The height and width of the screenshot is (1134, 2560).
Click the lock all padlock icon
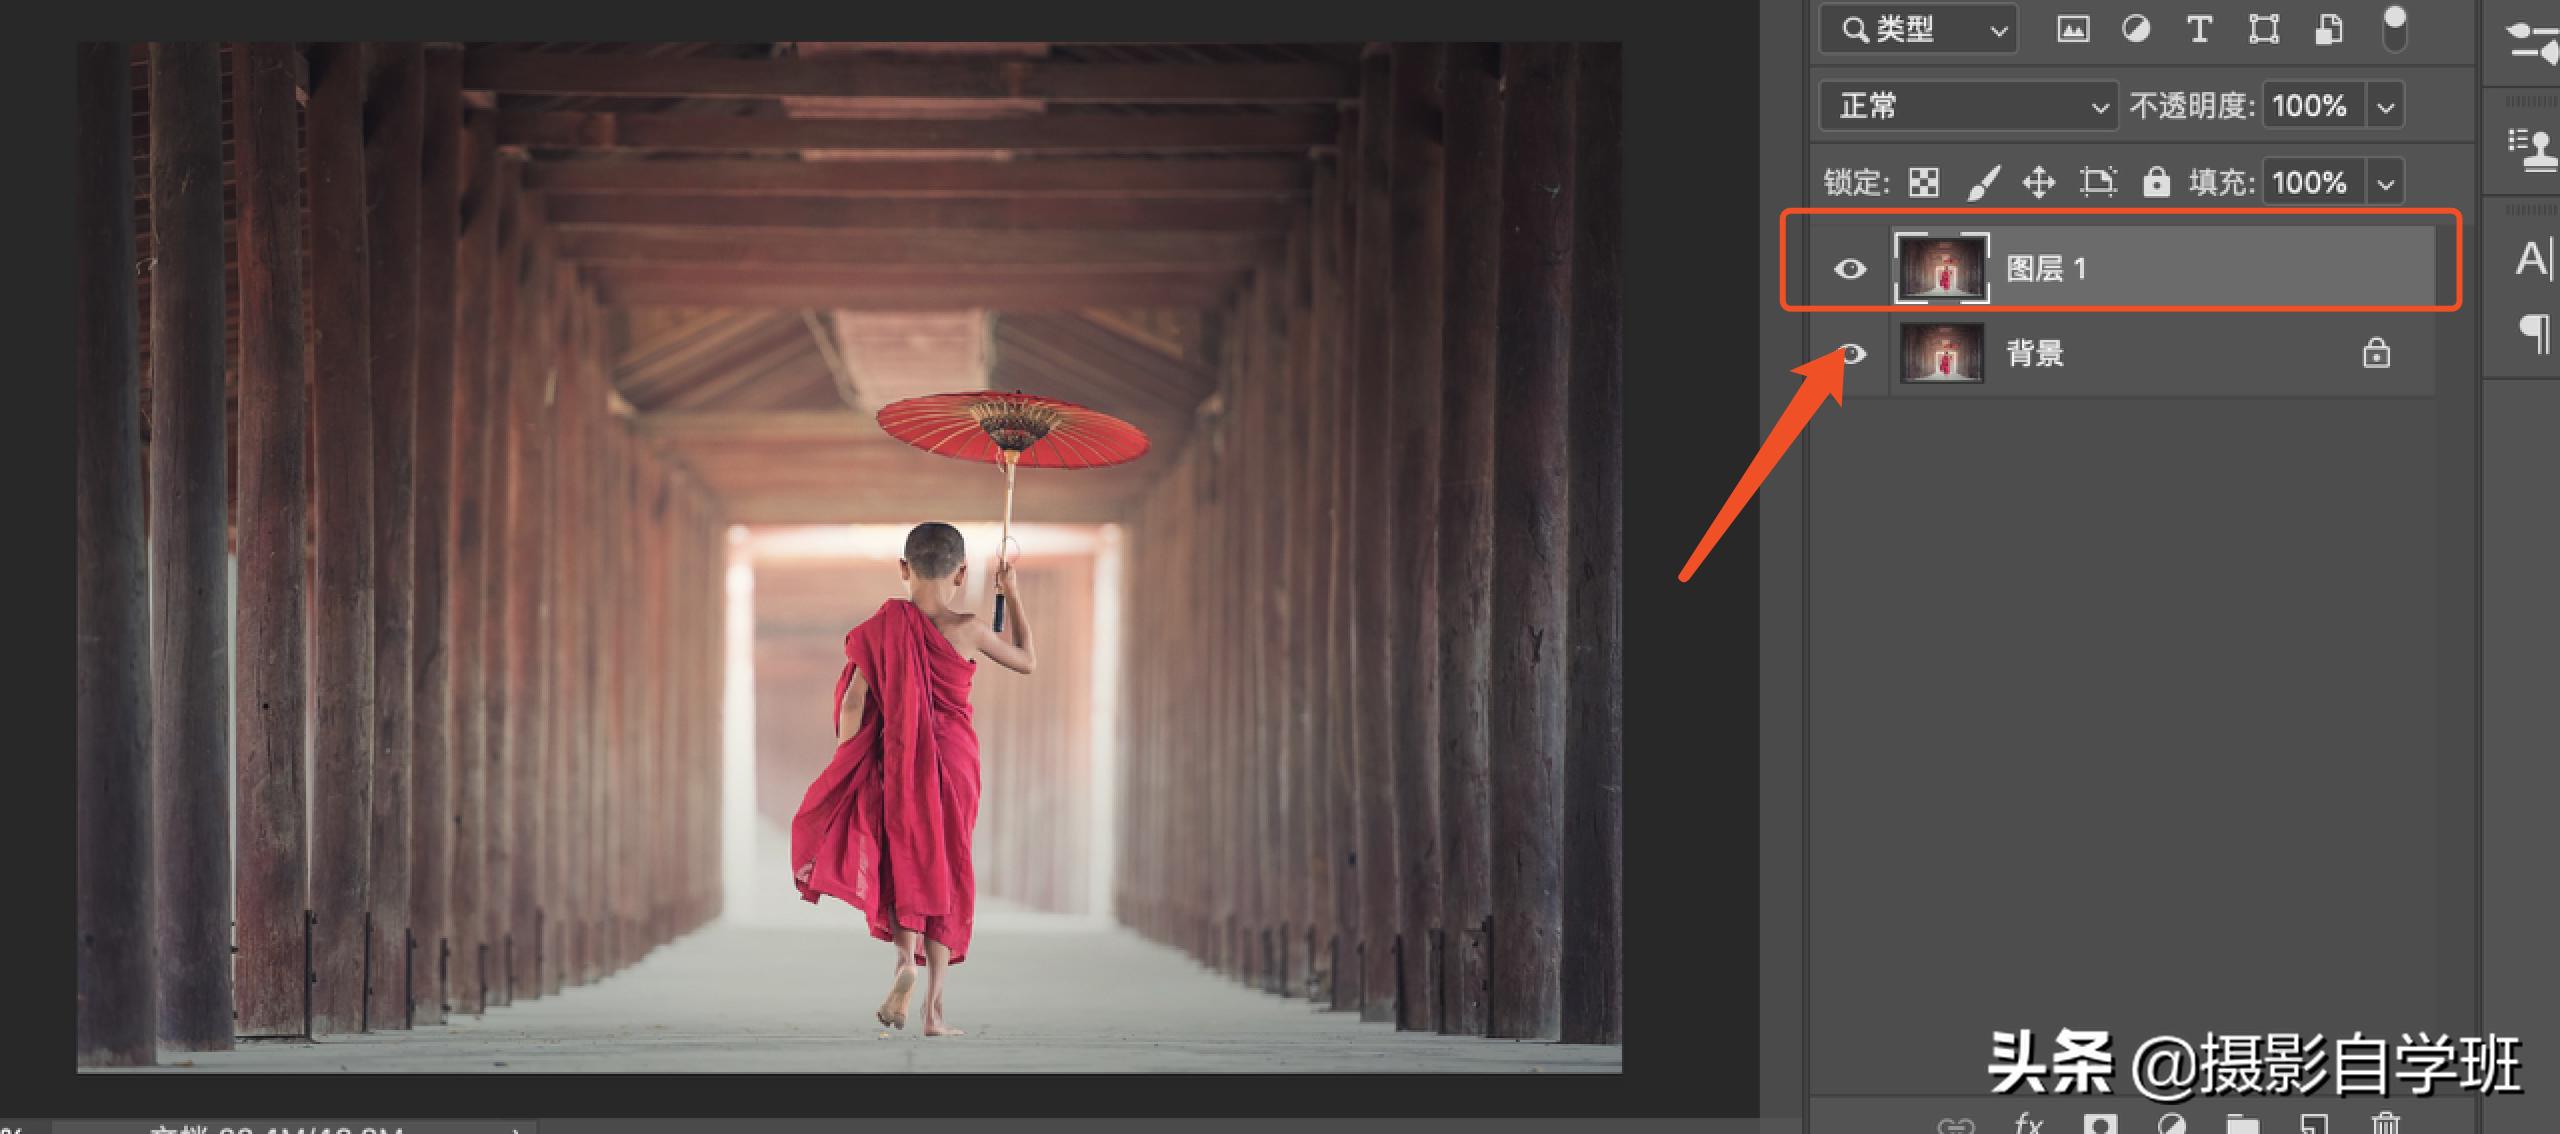click(x=2156, y=182)
